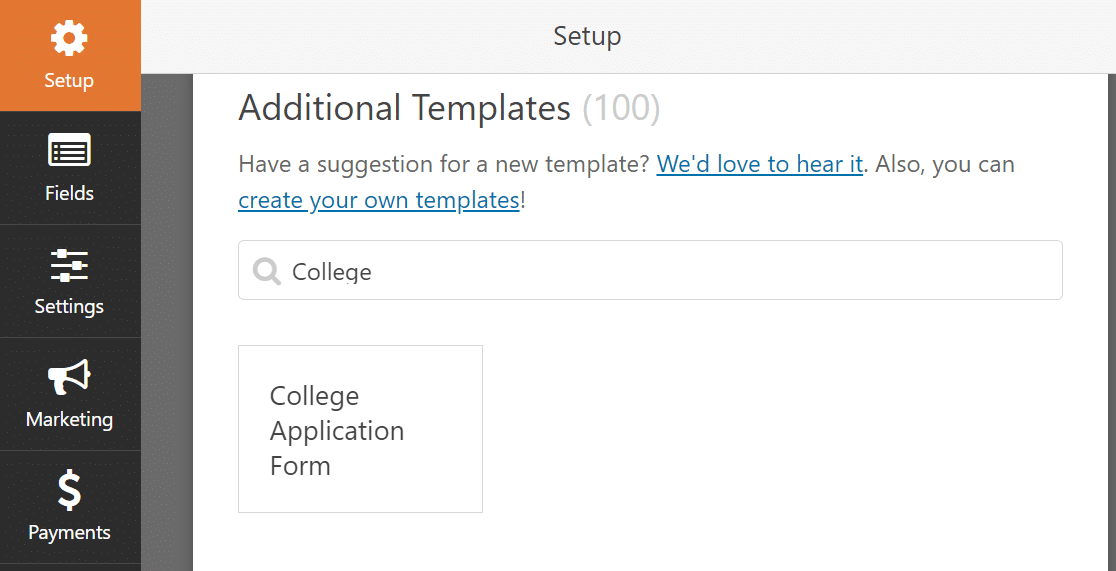Click the College Application Form title text
The image size is (1116, 571).
click(337, 431)
